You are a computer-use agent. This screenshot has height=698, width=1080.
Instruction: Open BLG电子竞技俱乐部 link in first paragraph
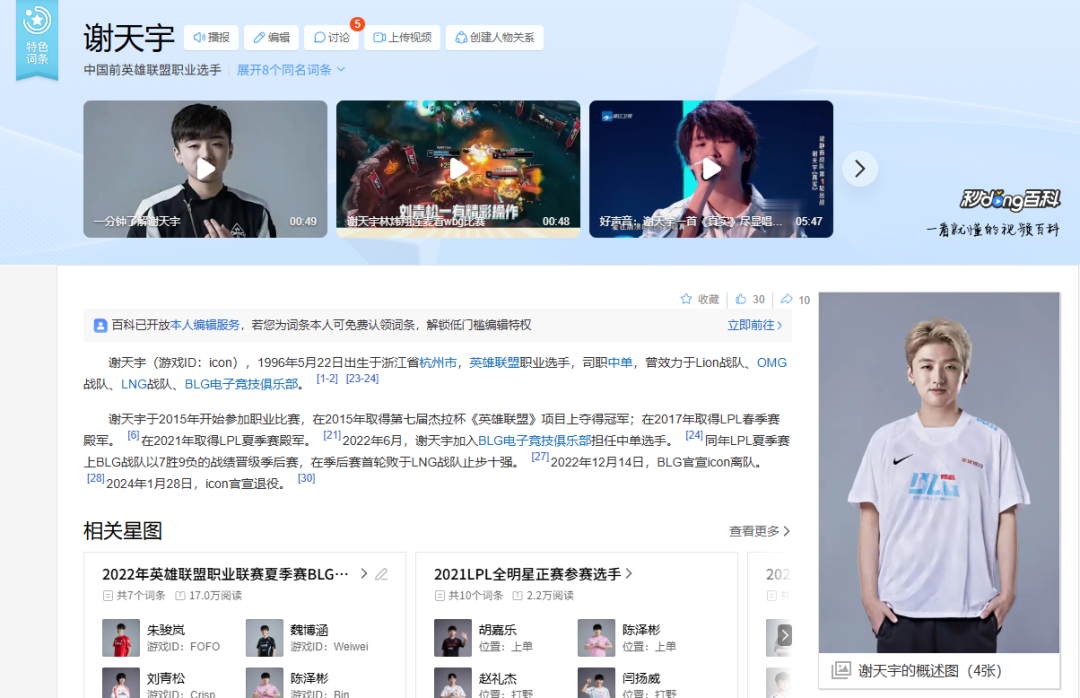[x=241, y=384]
